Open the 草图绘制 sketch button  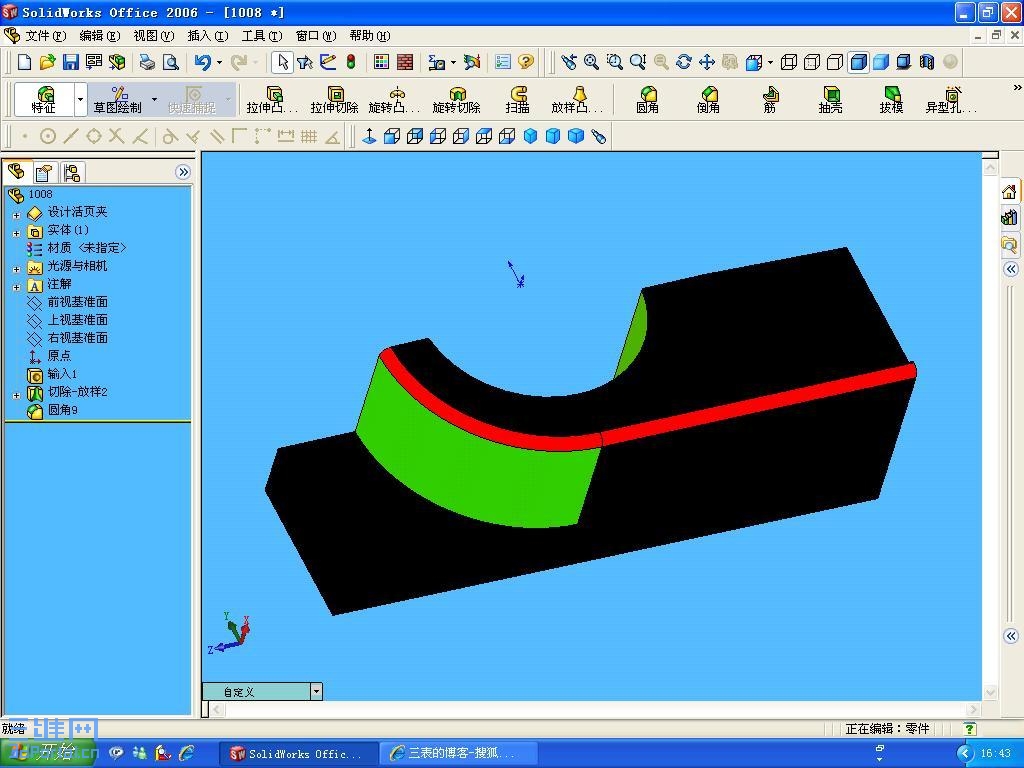(118, 100)
